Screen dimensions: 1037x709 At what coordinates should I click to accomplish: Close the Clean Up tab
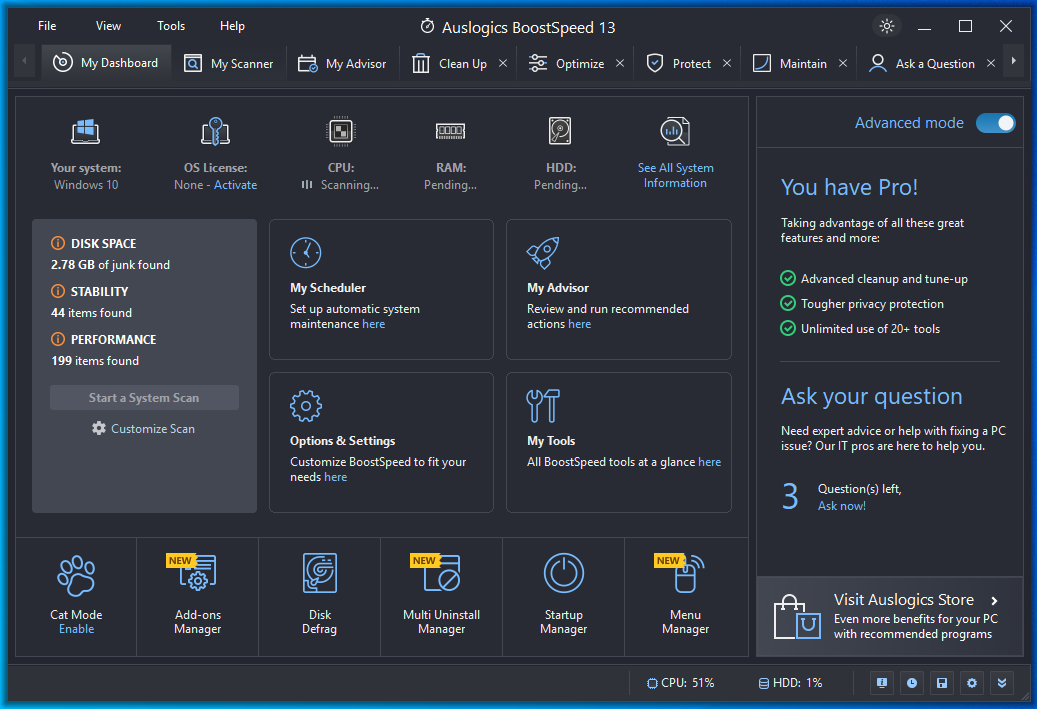[x=503, y=63]
